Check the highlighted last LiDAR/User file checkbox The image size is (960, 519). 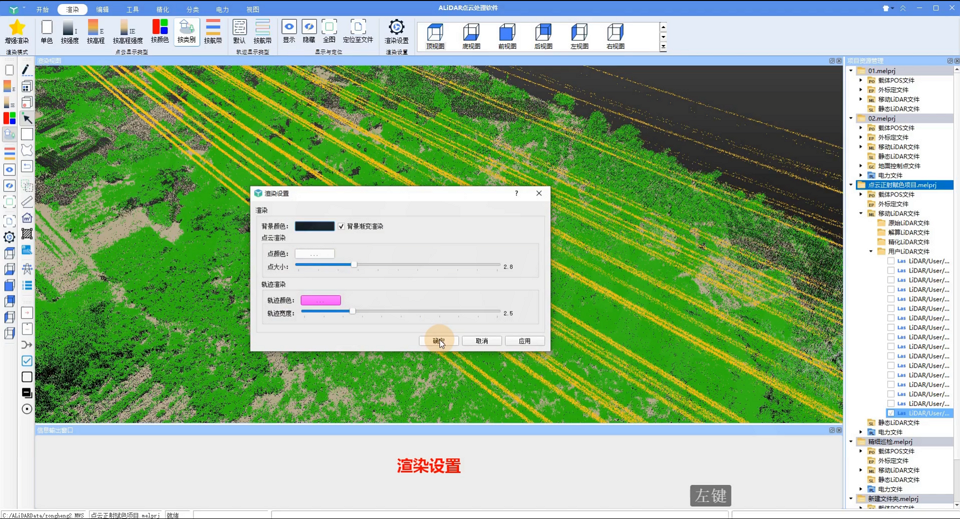pos(891,413)
